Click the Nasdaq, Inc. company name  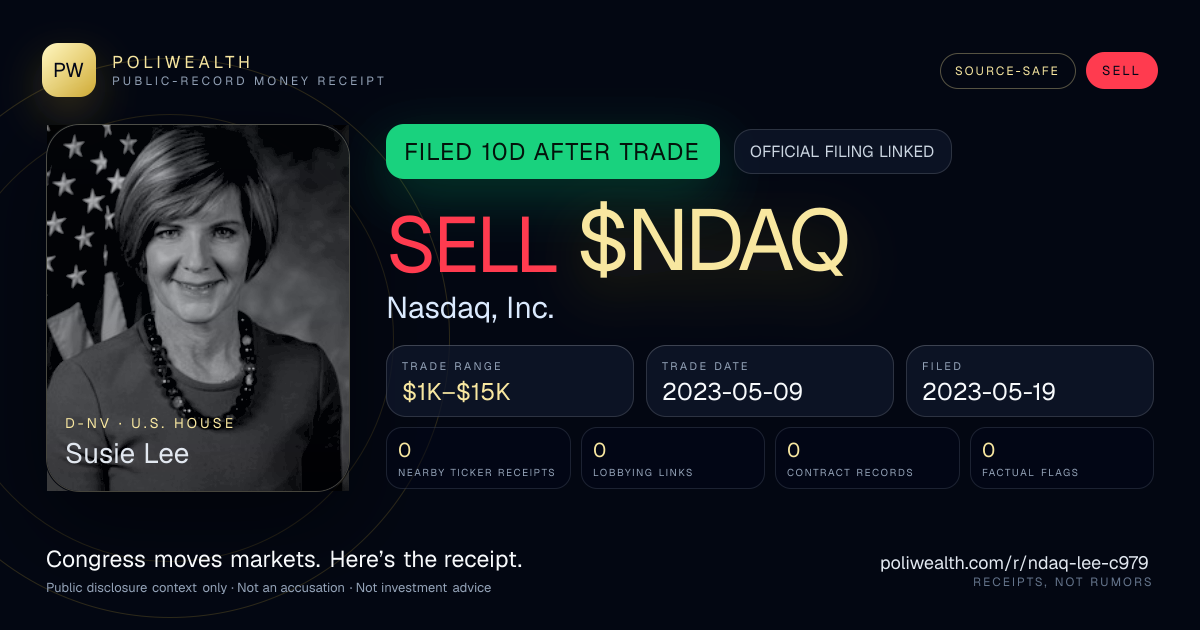pyautogui.click(x=470, y=308)
